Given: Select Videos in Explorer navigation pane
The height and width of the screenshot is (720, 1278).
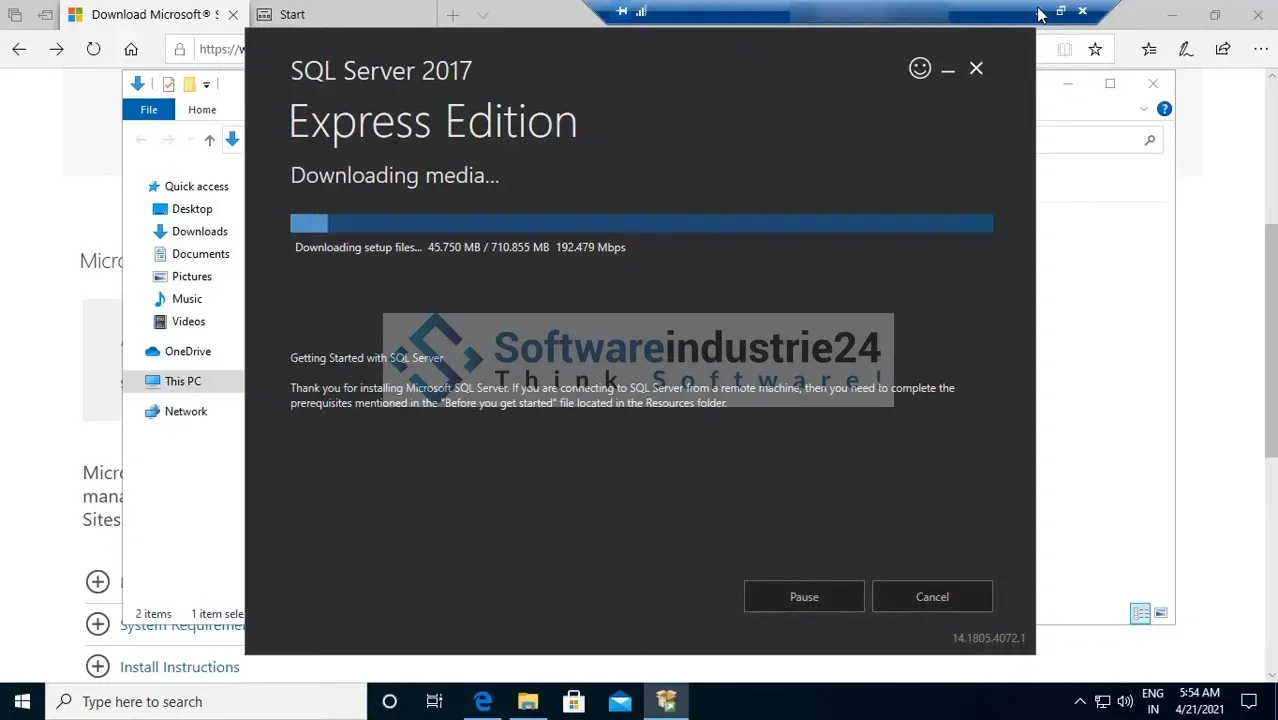Looking at the screenshot, I should pyautogui.click(x=180, y=321).
